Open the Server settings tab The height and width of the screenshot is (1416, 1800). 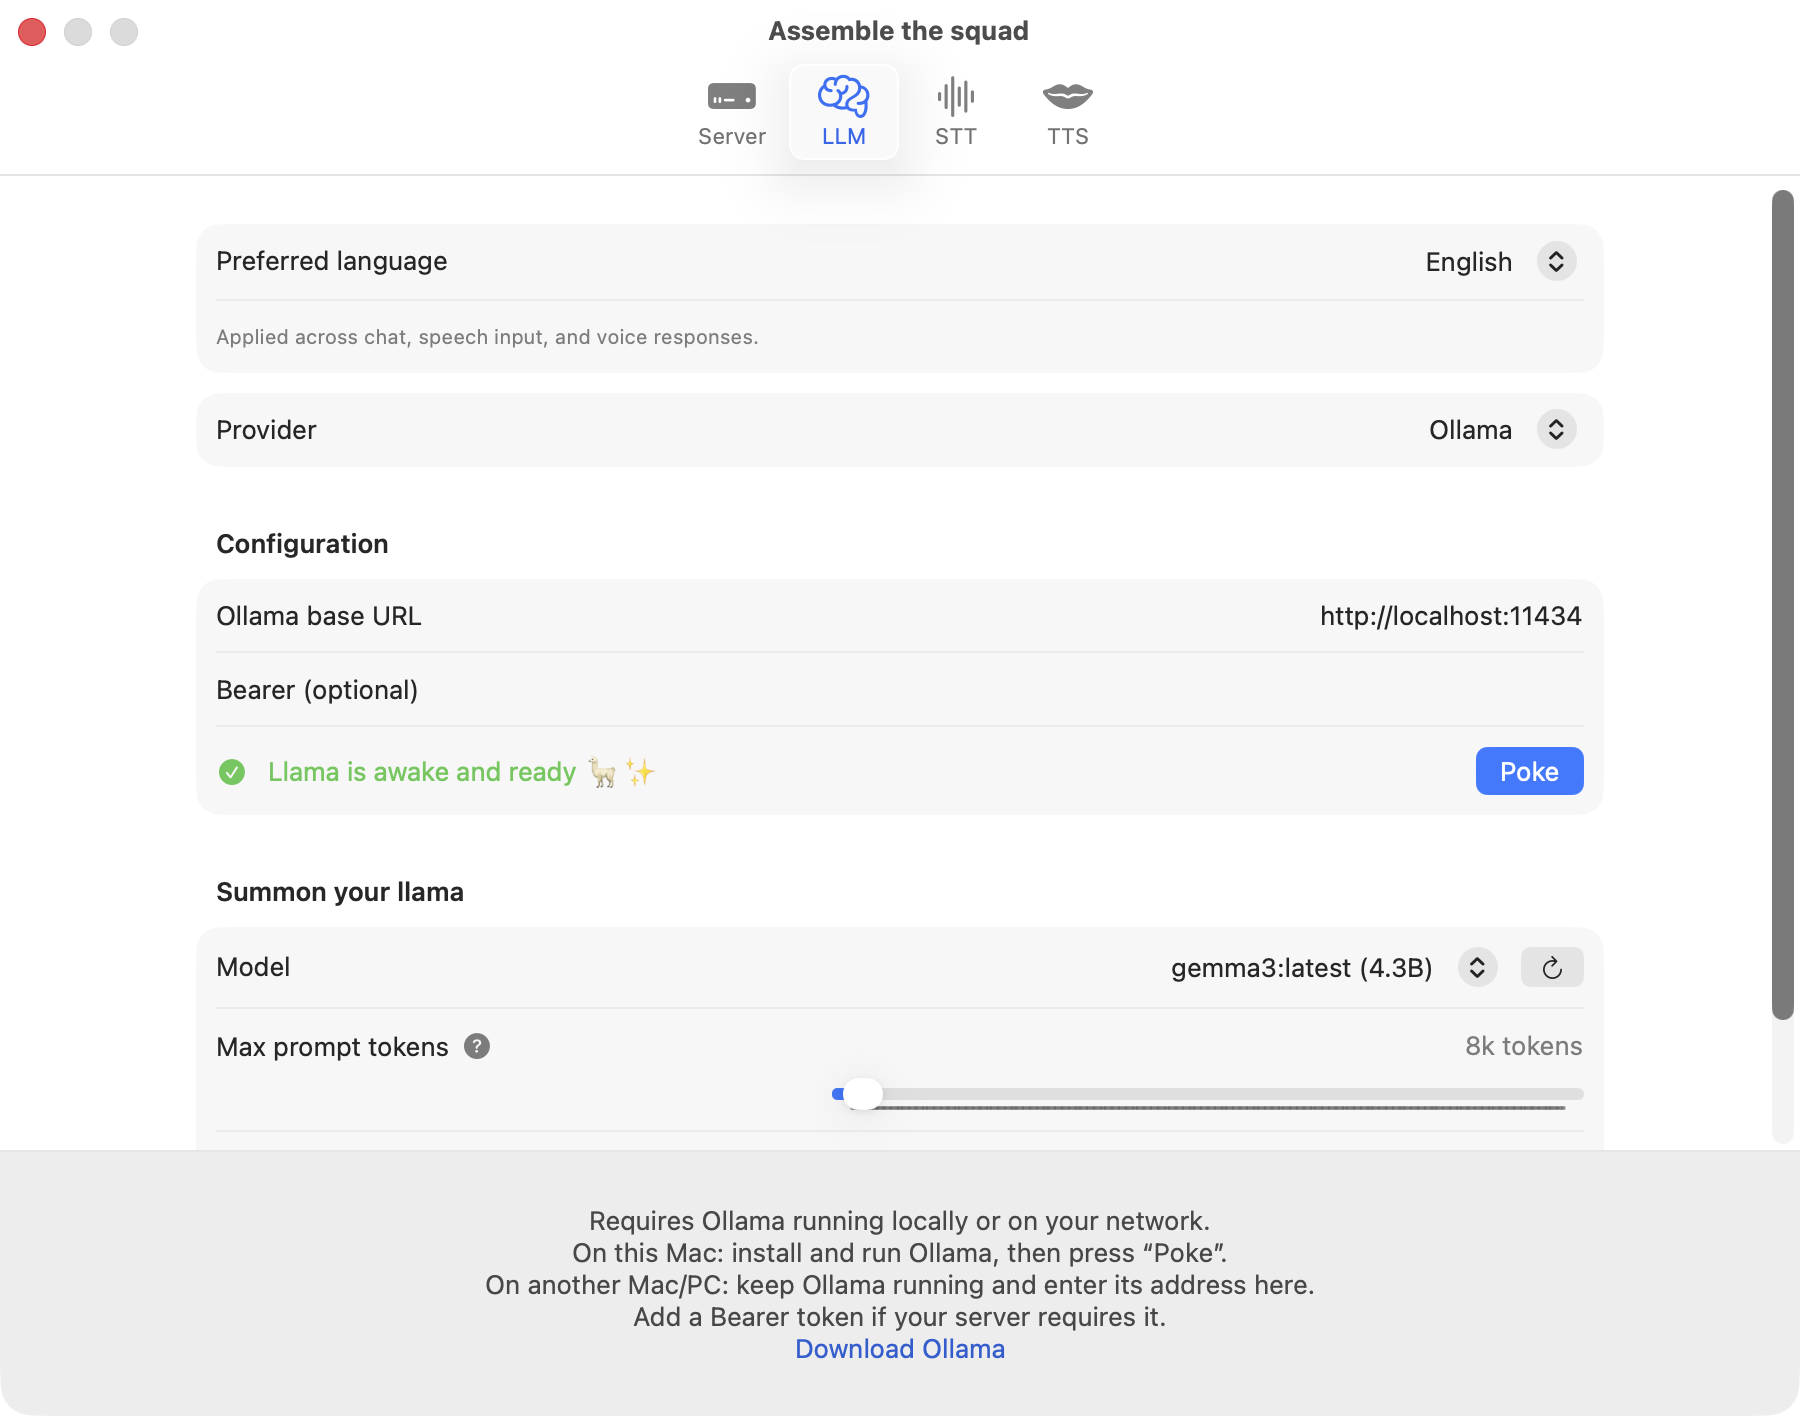731,112
